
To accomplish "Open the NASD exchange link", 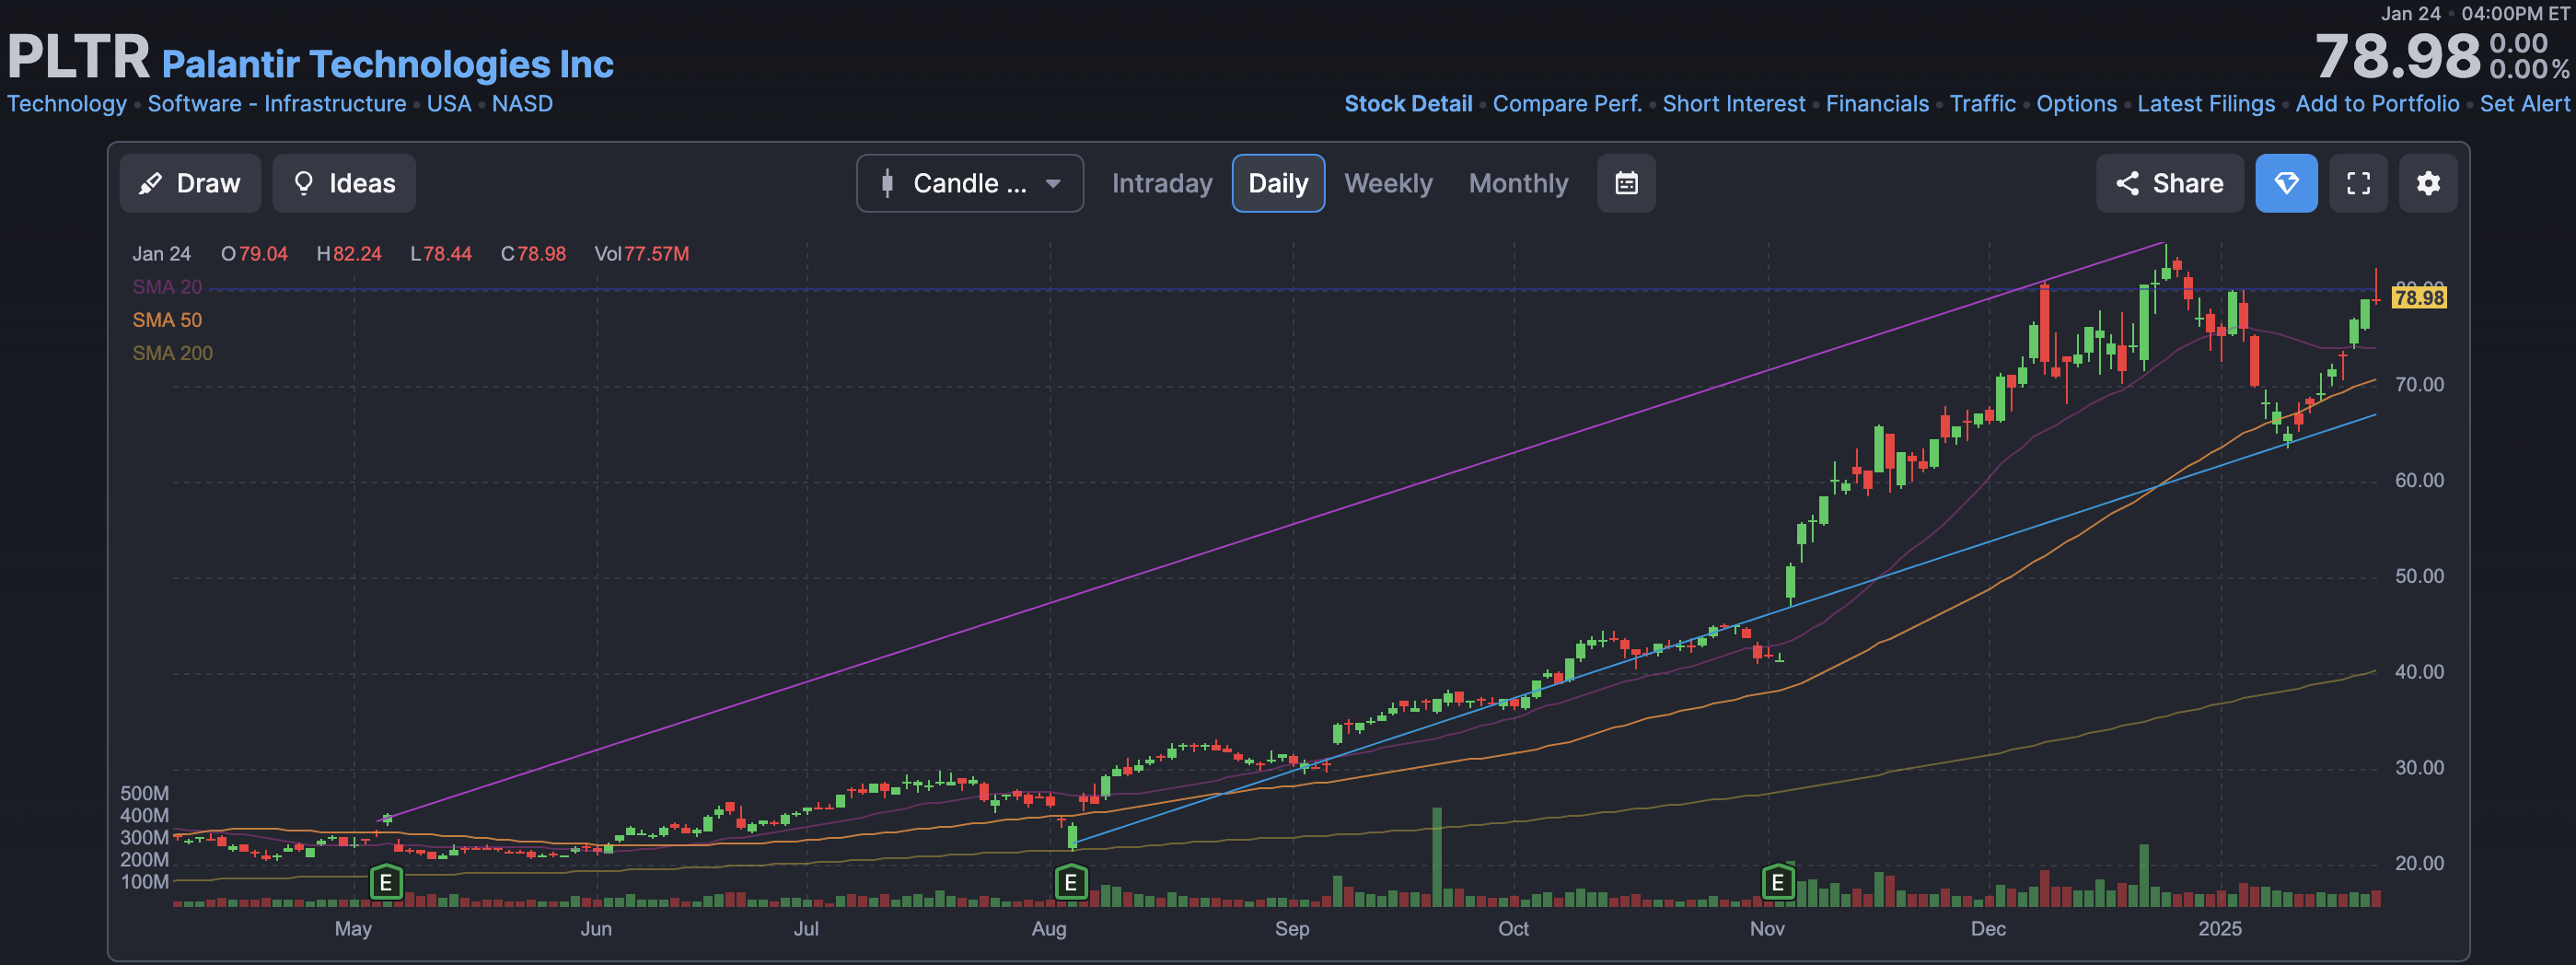I will (x=522, y=104).
